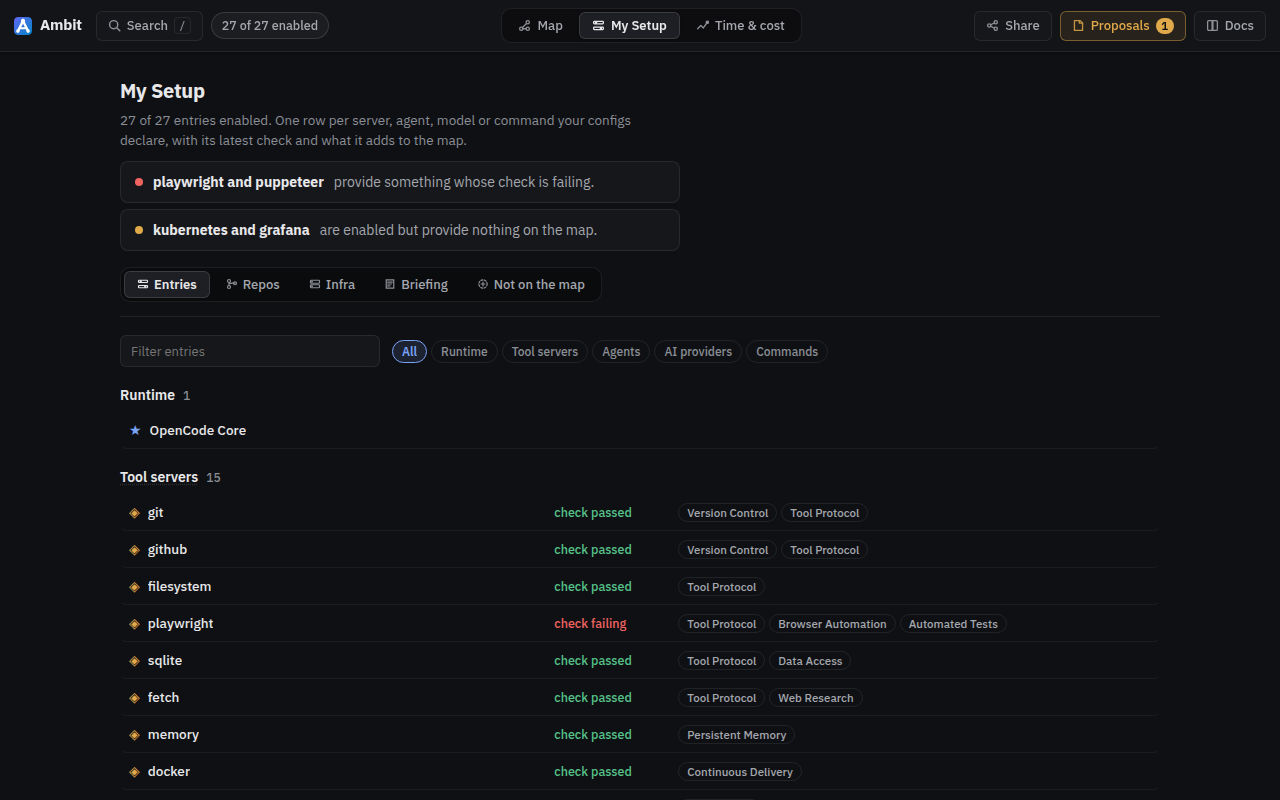Open Proposals with one pending

(x=1123, y=26)
